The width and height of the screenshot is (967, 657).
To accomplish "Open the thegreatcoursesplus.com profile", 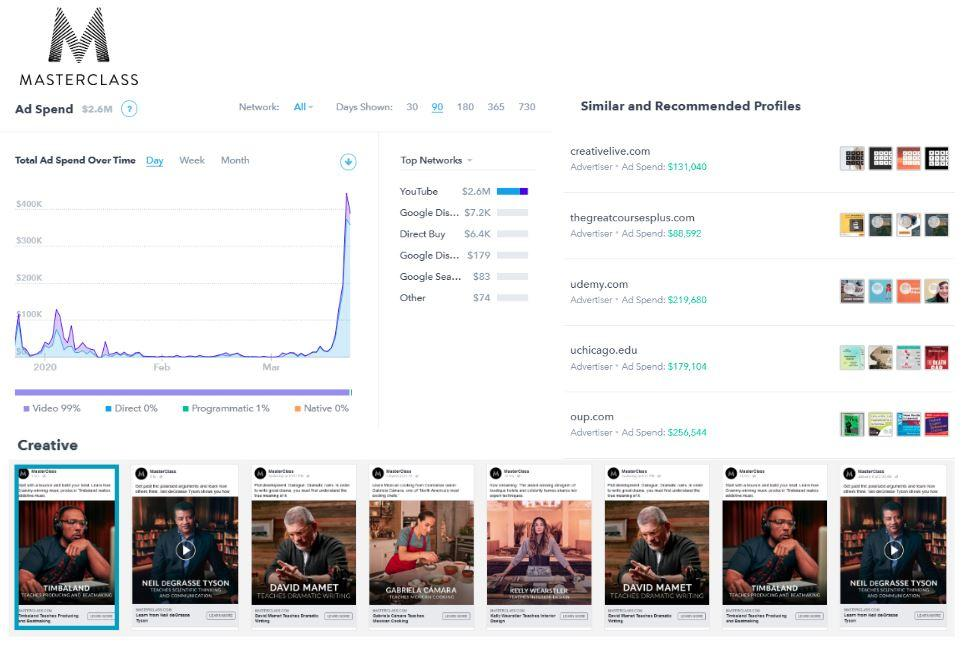I will 632,218.
